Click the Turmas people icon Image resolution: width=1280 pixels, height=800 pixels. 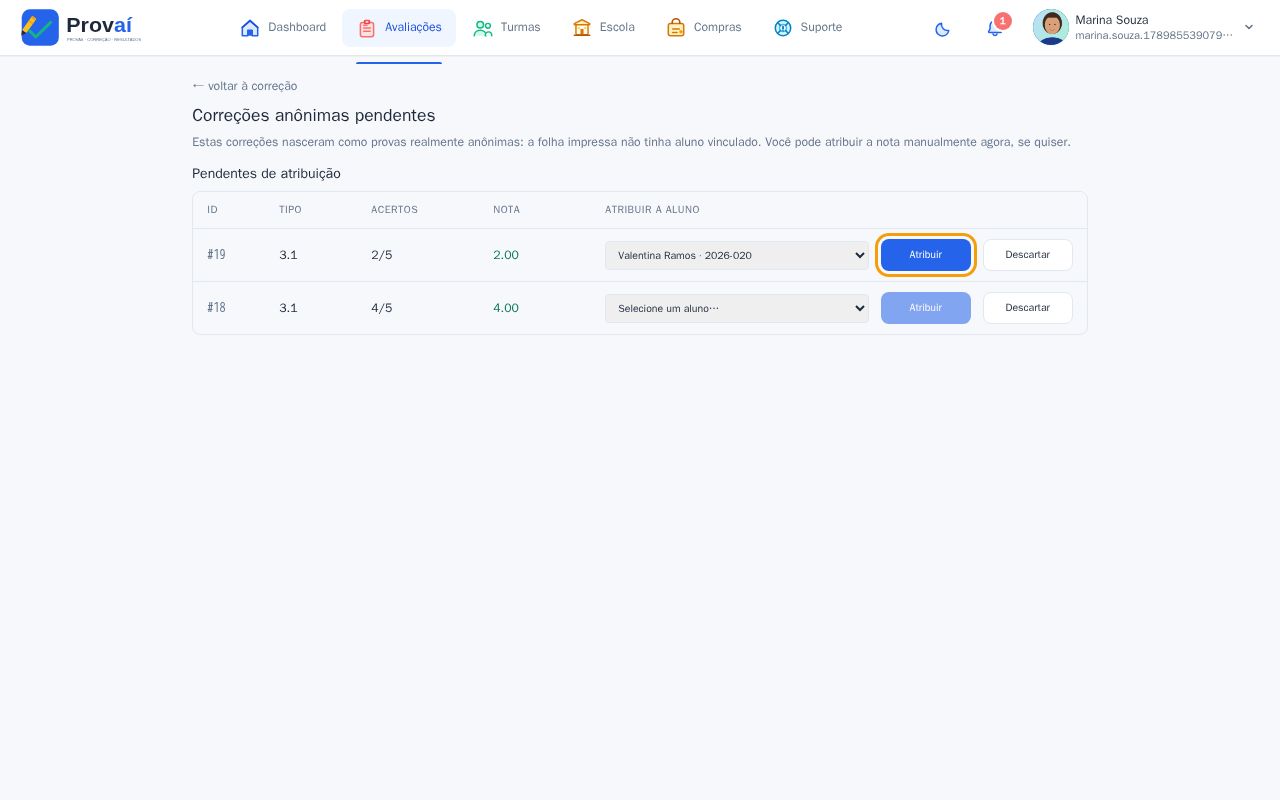483,28
